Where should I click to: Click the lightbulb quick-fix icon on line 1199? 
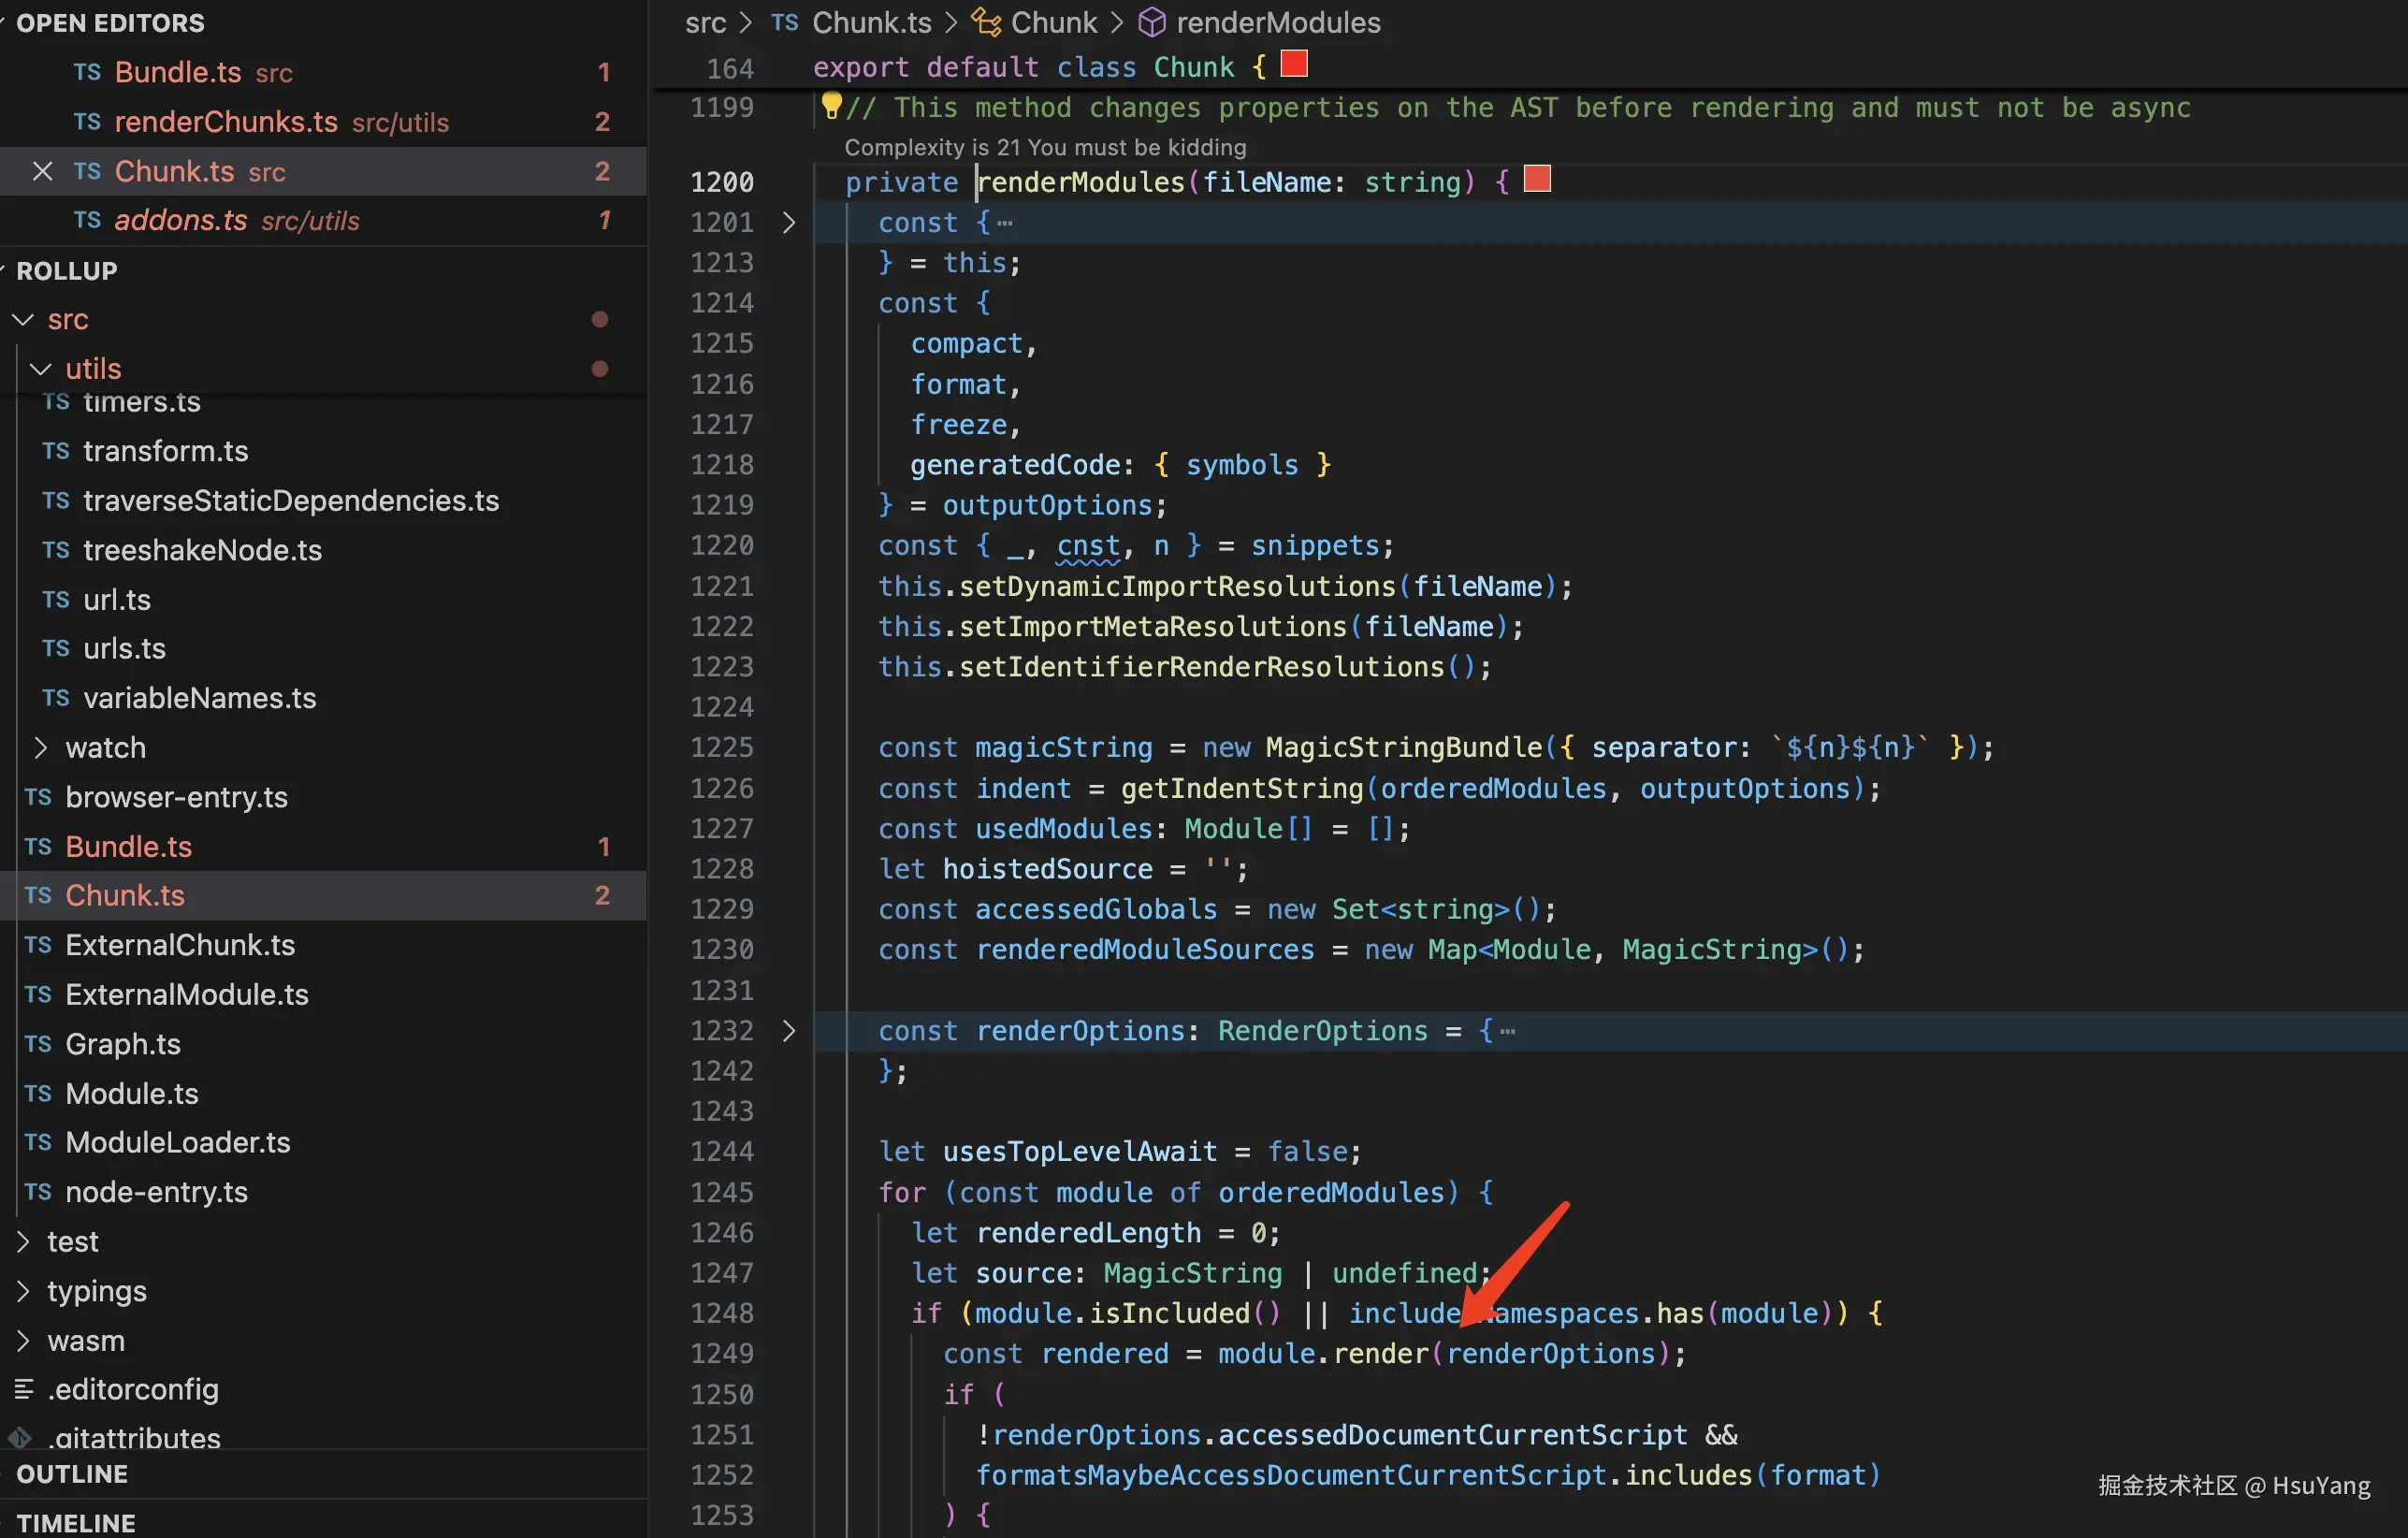click(830, 104)
